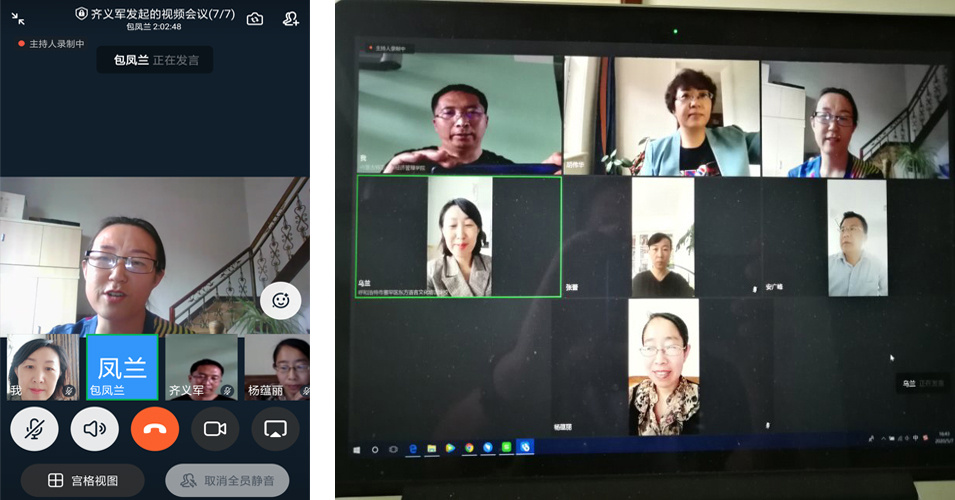Hang up with the red phone button

coord(155,429)
